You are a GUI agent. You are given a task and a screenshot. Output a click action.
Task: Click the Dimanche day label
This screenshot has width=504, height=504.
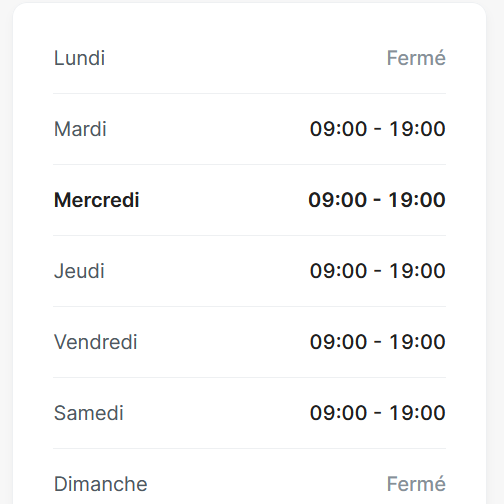click(x=100, y=484)
